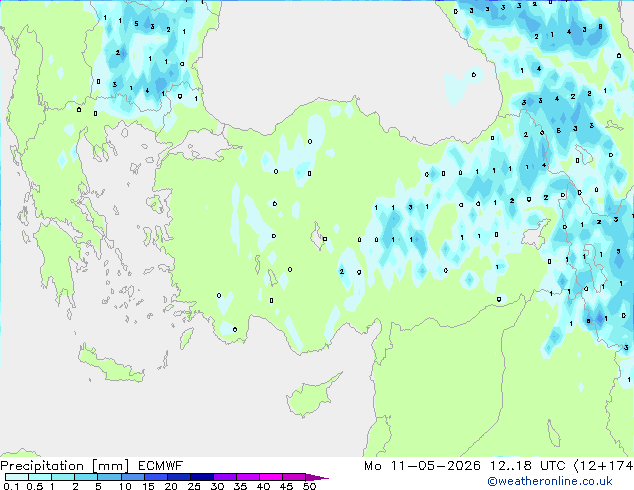Select the 30–35 mm purple legend swatch
The image size is (634, 490).
pyautogui.click(x=224, y=477)
